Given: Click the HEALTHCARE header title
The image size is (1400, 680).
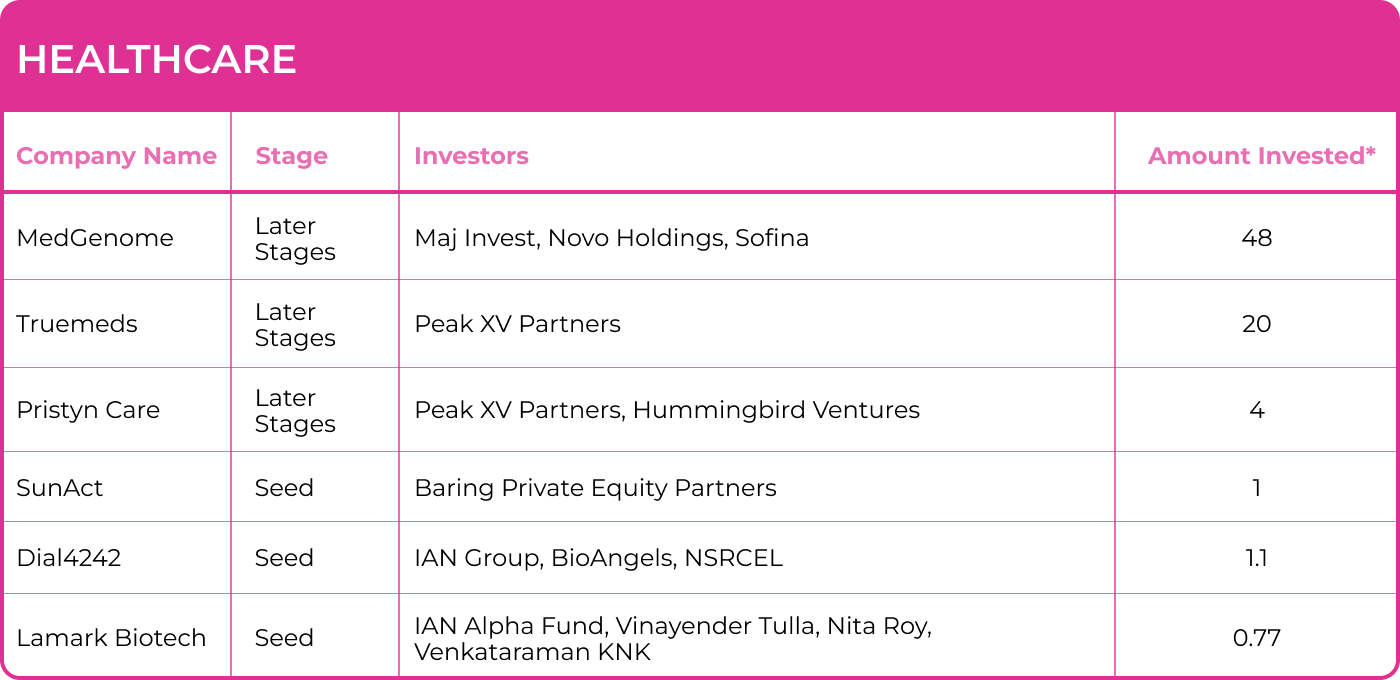Looking at the screenshot, I should [157, 60].
